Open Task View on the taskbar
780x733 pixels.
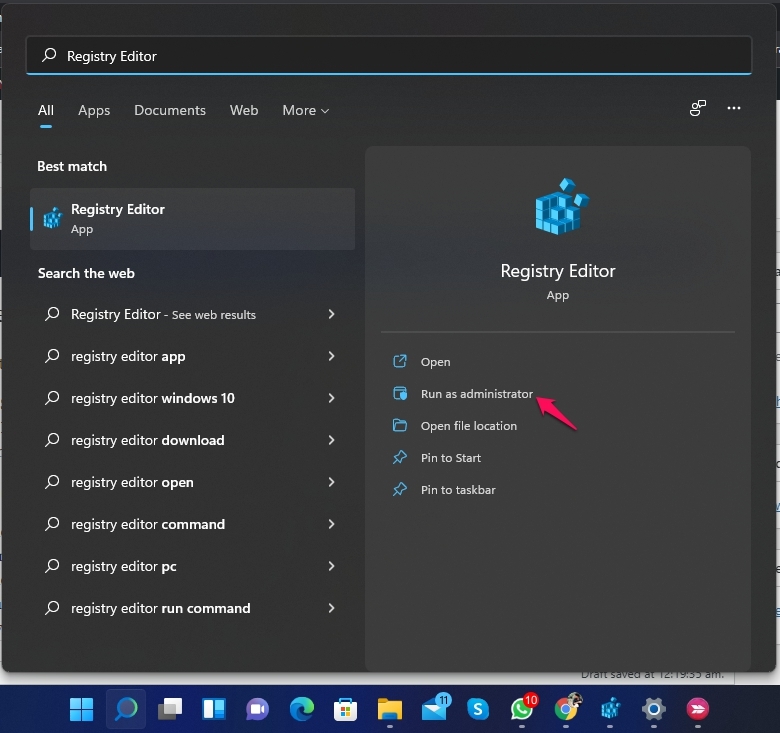[170, 709]
